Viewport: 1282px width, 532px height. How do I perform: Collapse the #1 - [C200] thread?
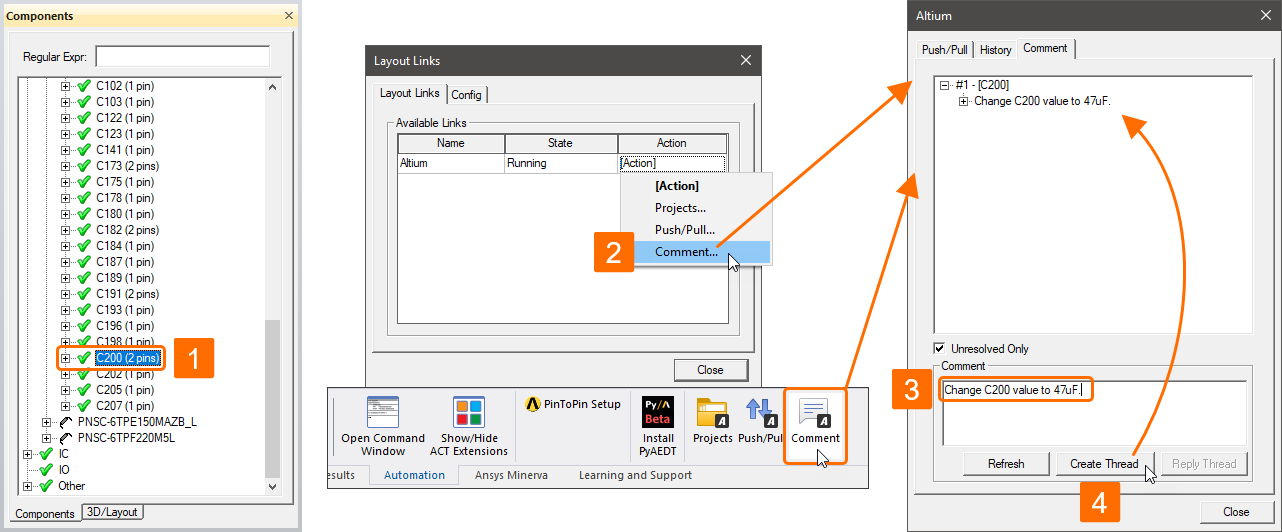pyautogui.click(x=944, y=86)
